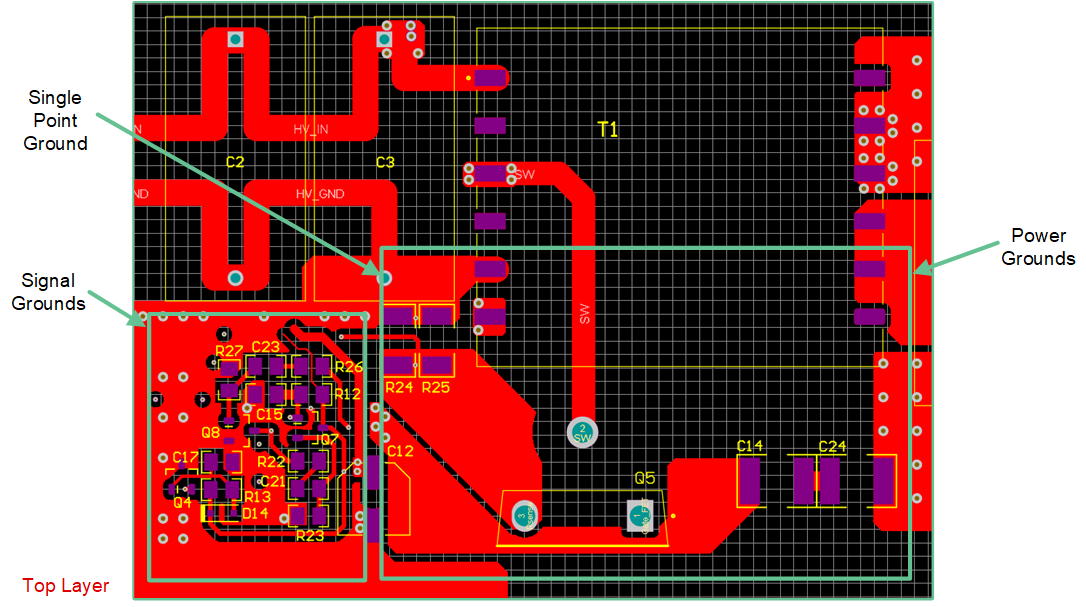Image resolution: width=1086 pixels, height=607 pixels.
Task: Click the R24 resistor designator
Action: [399, 387]
